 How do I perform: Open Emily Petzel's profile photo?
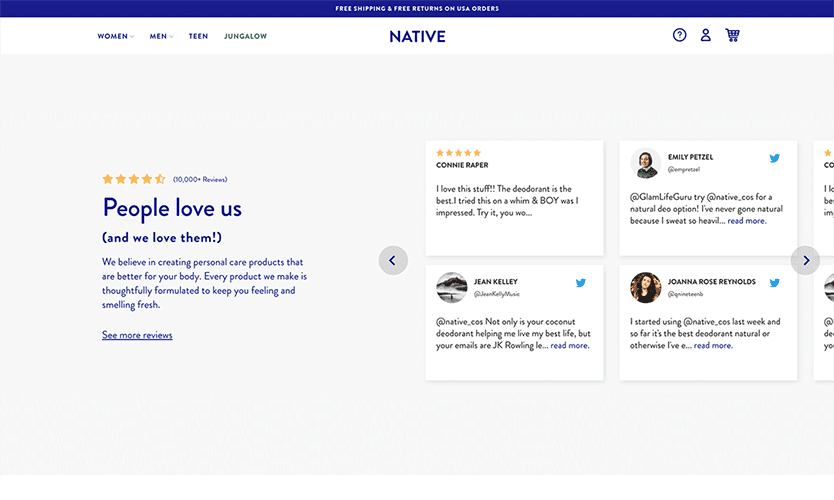pos(645,163)
